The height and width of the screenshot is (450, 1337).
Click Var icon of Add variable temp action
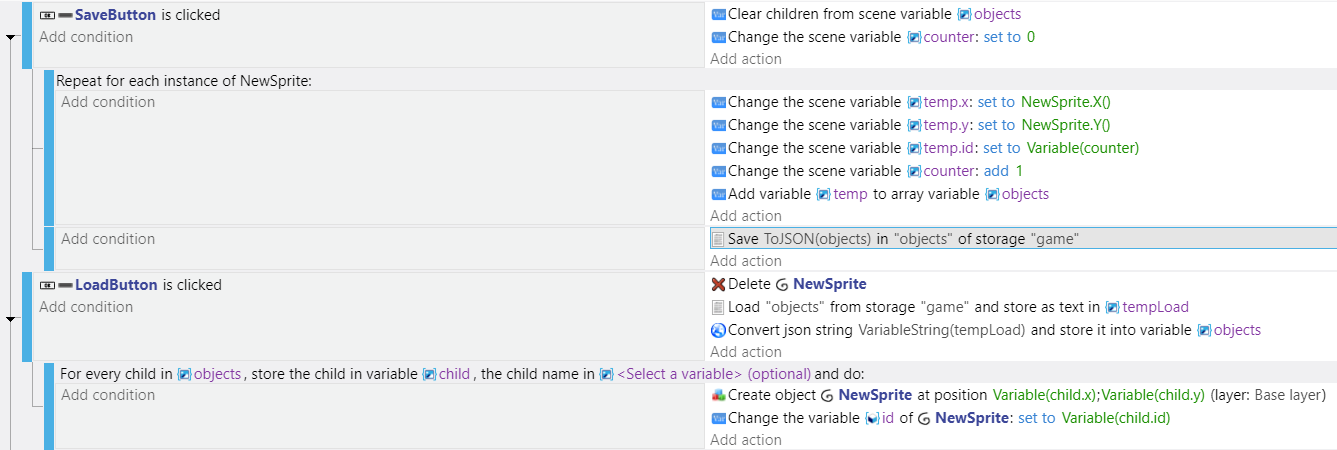(x=718, y=194)
